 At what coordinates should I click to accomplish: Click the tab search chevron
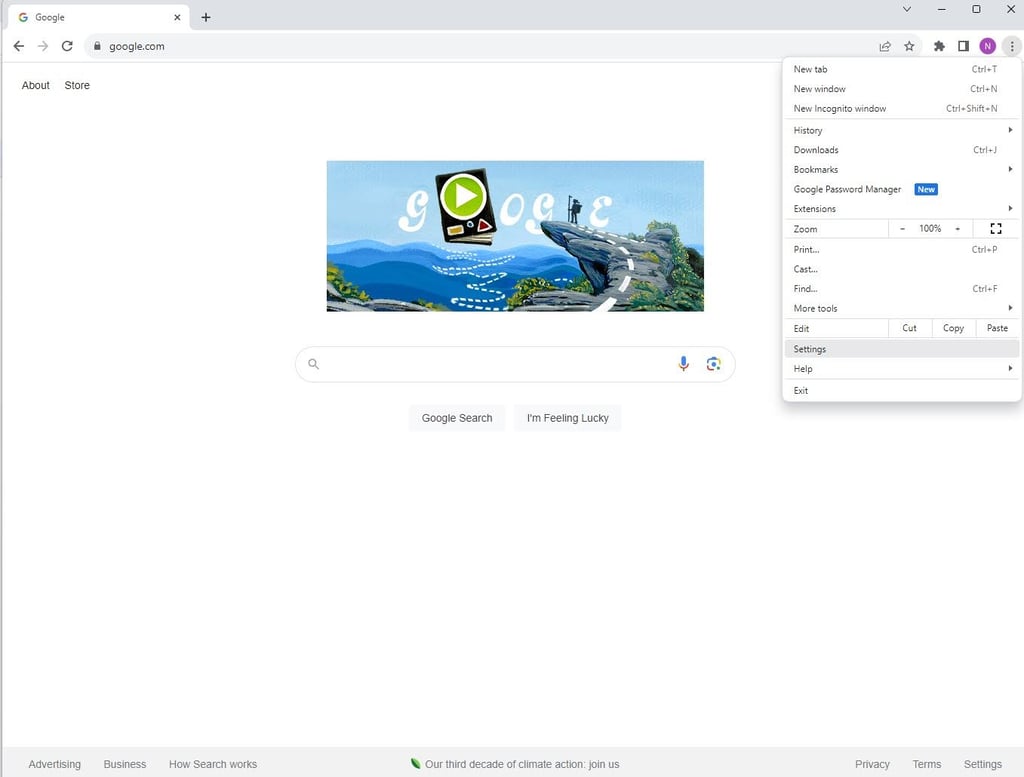coord(906,9)
